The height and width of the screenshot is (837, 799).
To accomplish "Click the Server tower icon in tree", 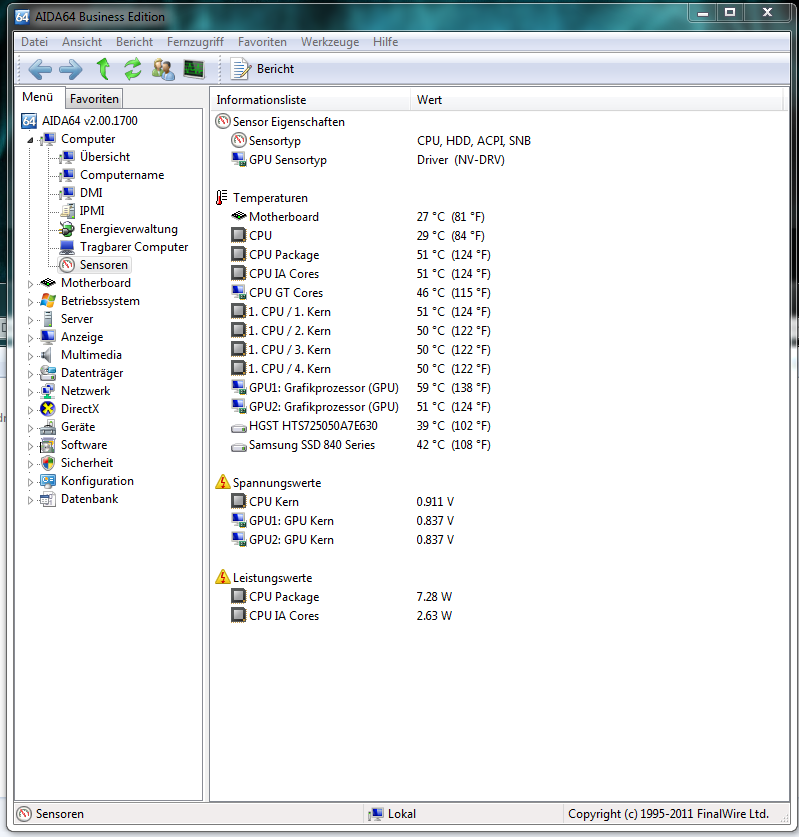I will [x=48, y=319].
